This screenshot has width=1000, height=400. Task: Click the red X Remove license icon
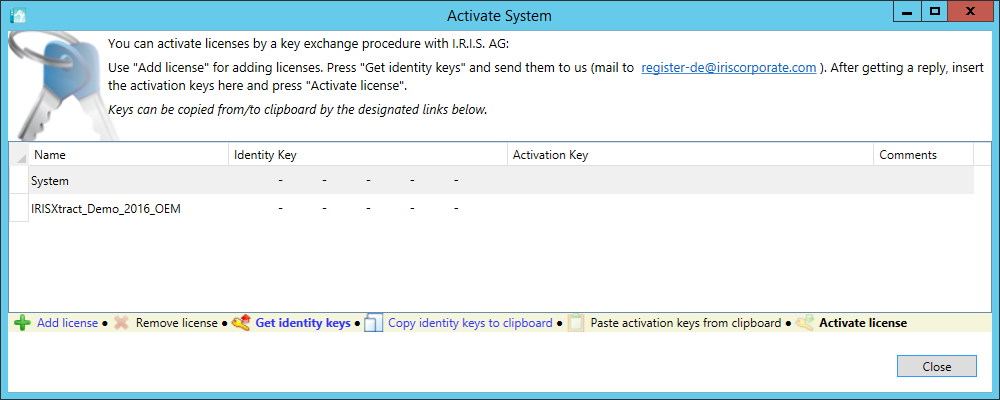121,323
